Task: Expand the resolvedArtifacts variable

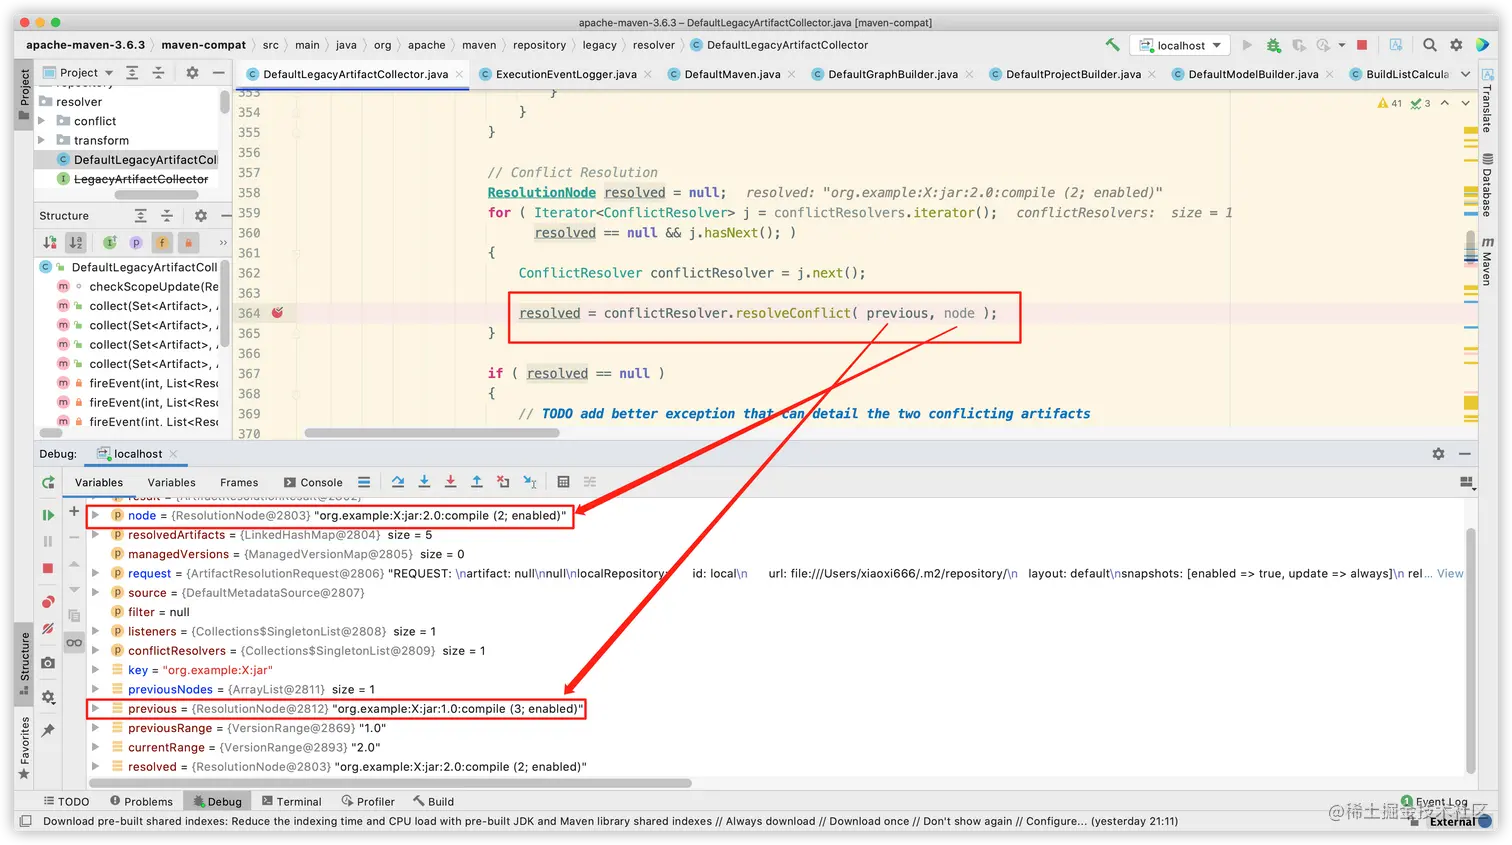Action: coord(95,535)
